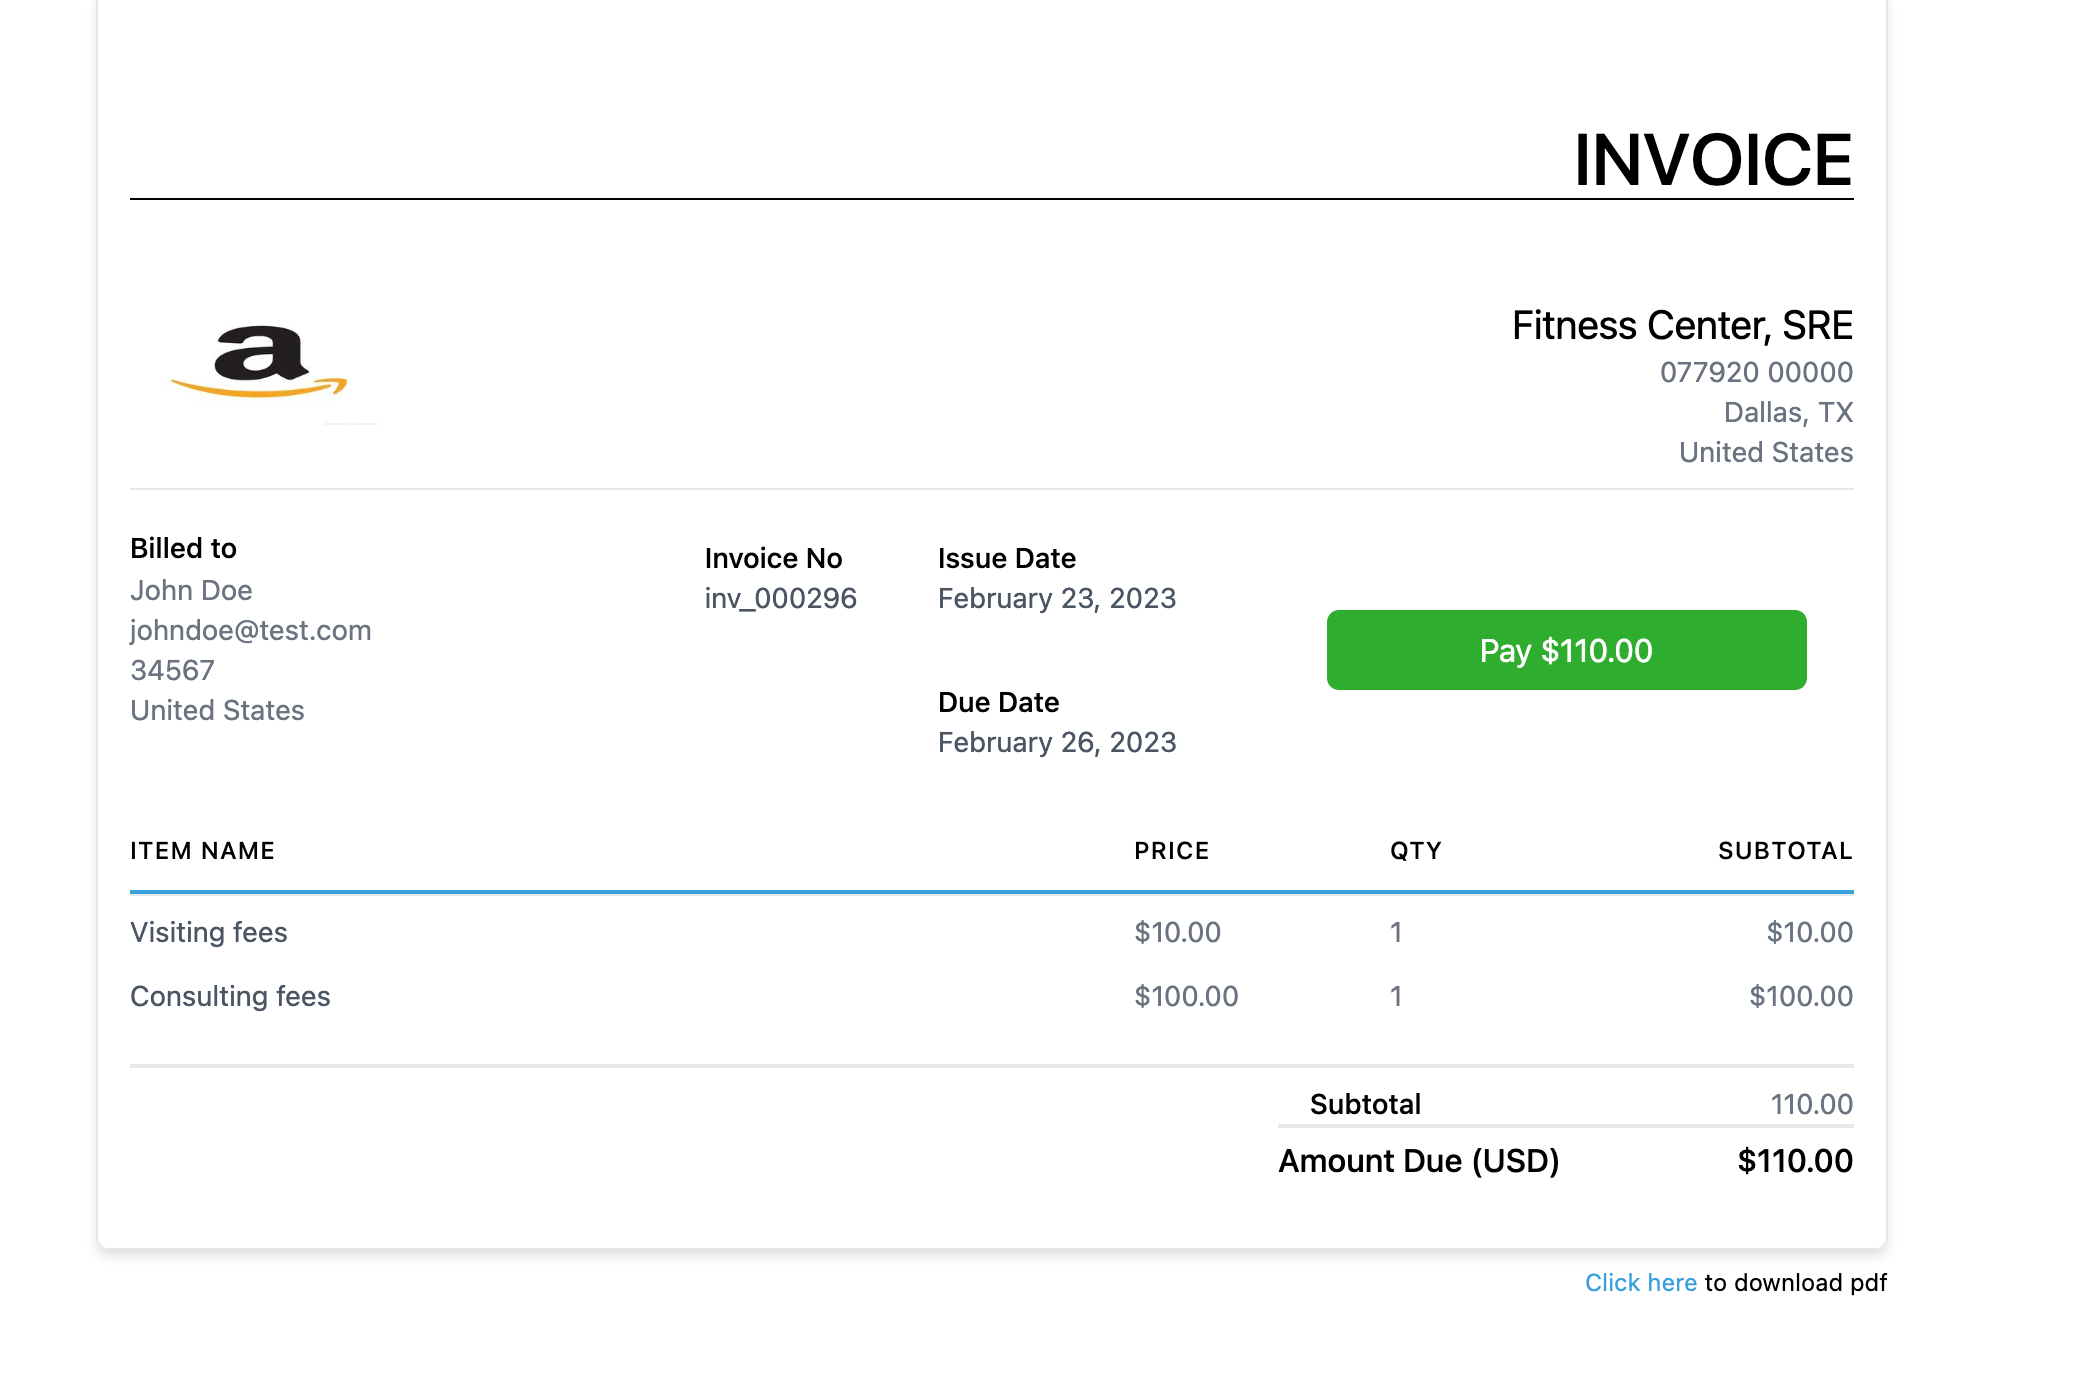The height and width of the screenshot is (1384, 2090).
Task: Click the phone number 077920 00000
Action: 1756,372
